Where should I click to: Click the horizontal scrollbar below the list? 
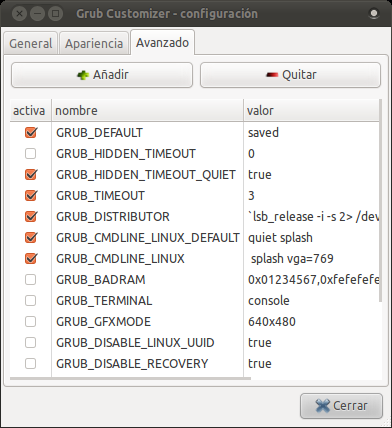130,379
